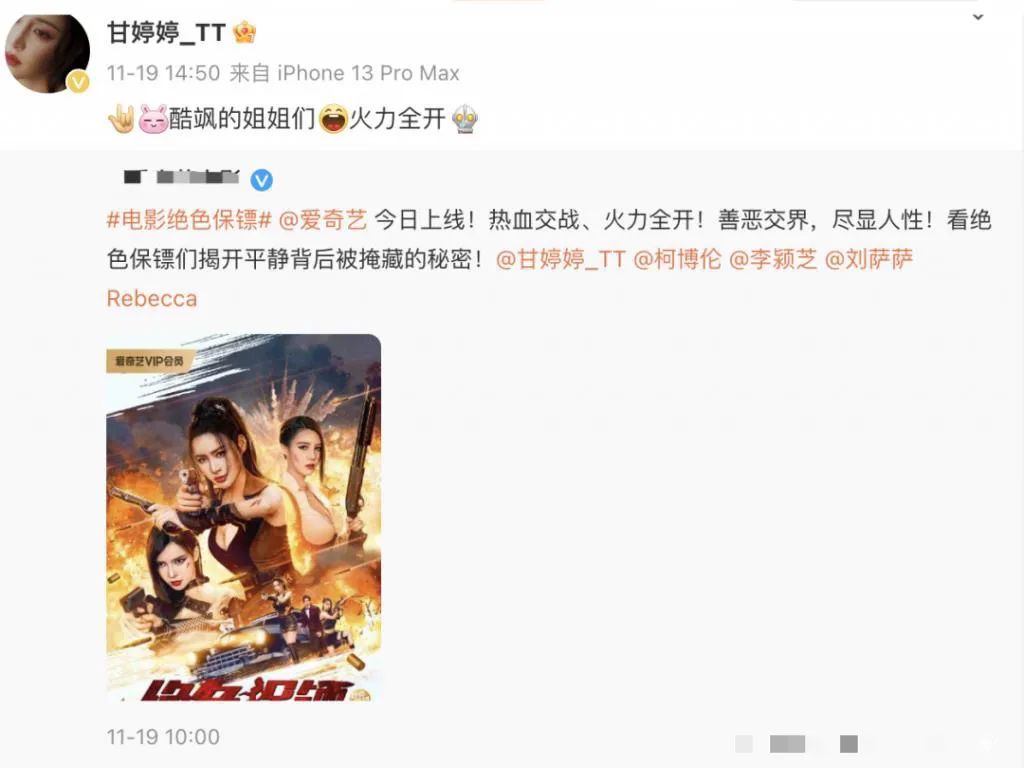Image resolution: width=1024 pixels, height=768 pixels.
Task: Click the laughing face emoji
Action: (333, 120)
